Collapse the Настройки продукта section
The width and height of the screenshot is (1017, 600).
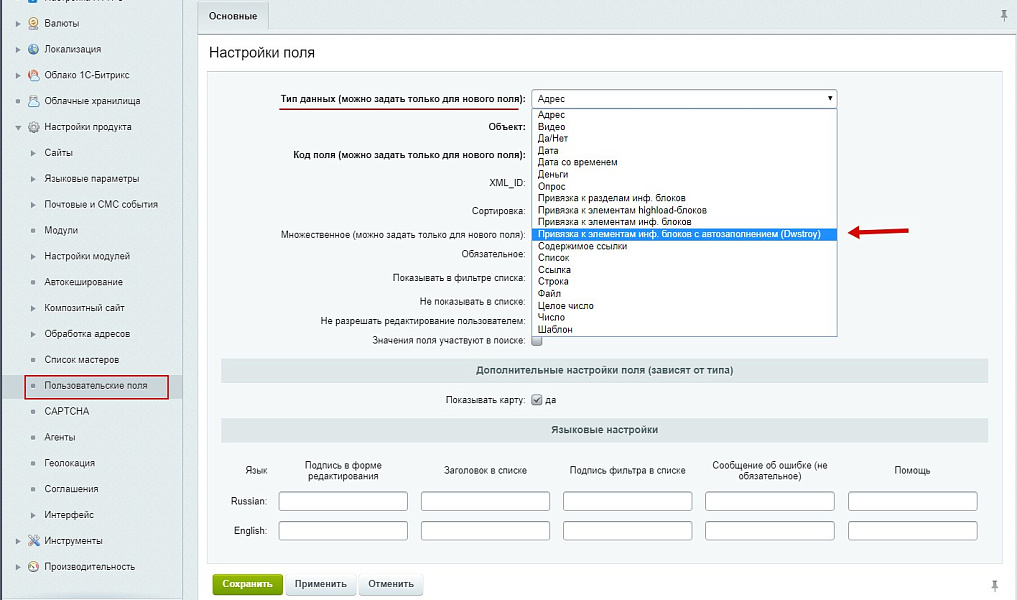(18, 127)
